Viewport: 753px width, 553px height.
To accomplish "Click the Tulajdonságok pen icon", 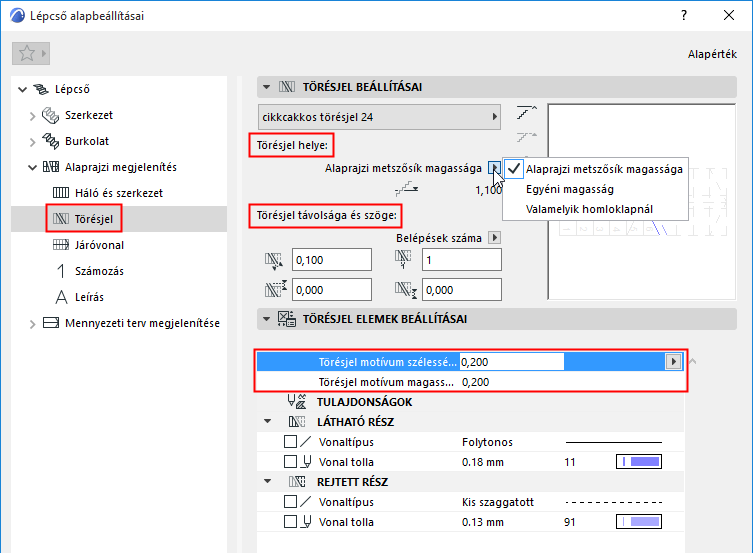I will pos(297,402).
